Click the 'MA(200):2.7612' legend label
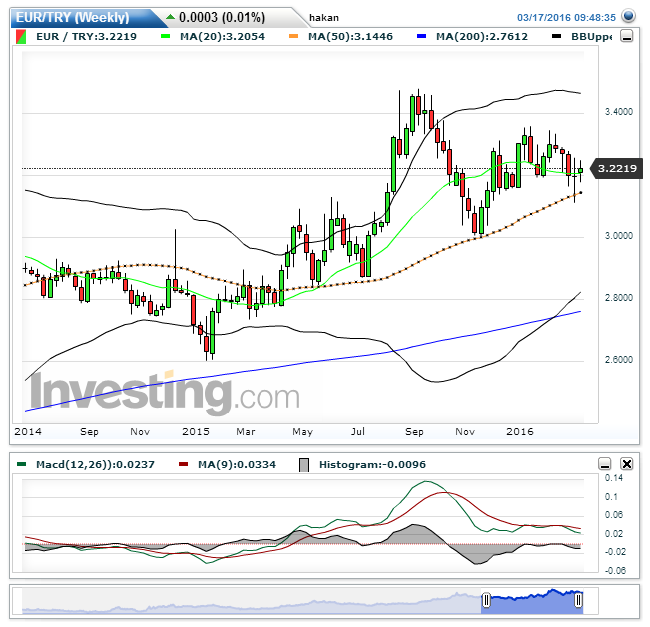This screenshot has height=627, width=650. pos(482,36)
